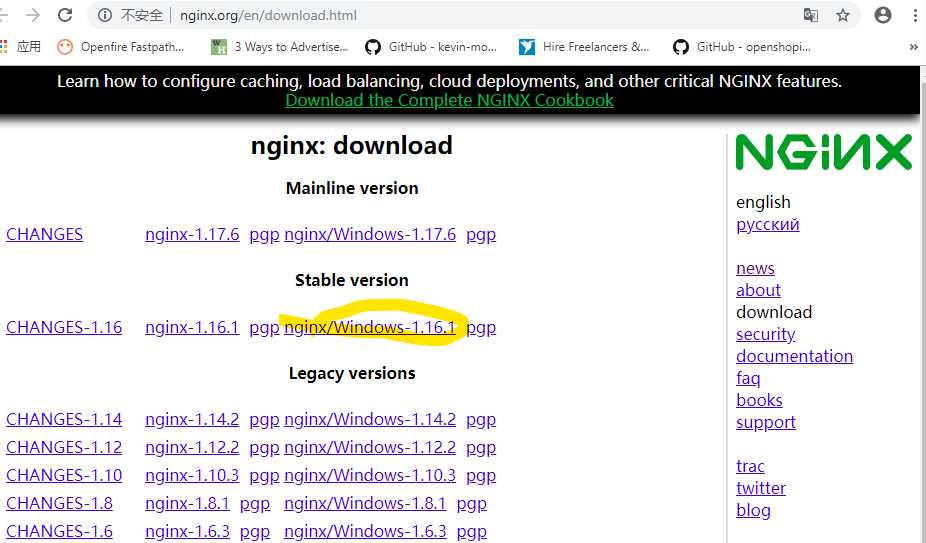926x543 pixels.
Task: Open the CHANGES-1.12 link
Action: coord(64,447)
